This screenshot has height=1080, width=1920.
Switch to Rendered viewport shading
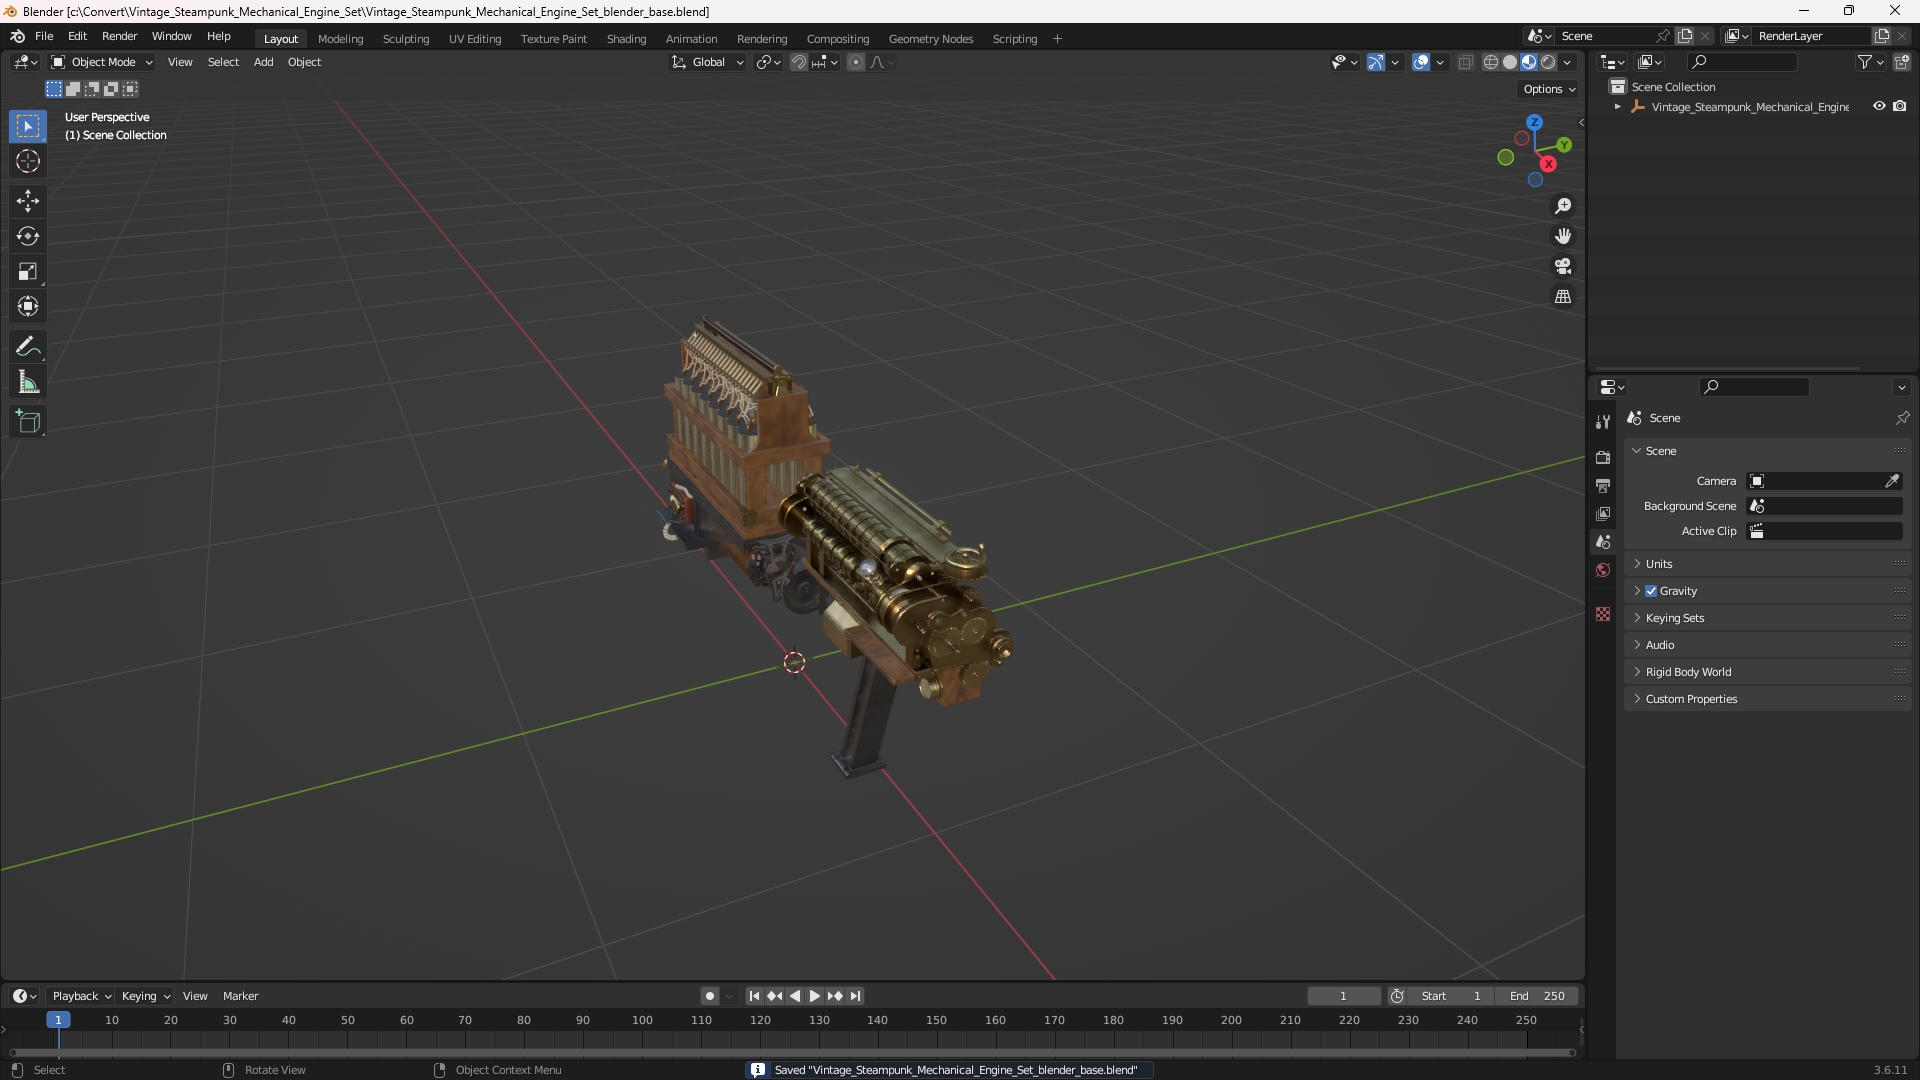[1548, 62]
